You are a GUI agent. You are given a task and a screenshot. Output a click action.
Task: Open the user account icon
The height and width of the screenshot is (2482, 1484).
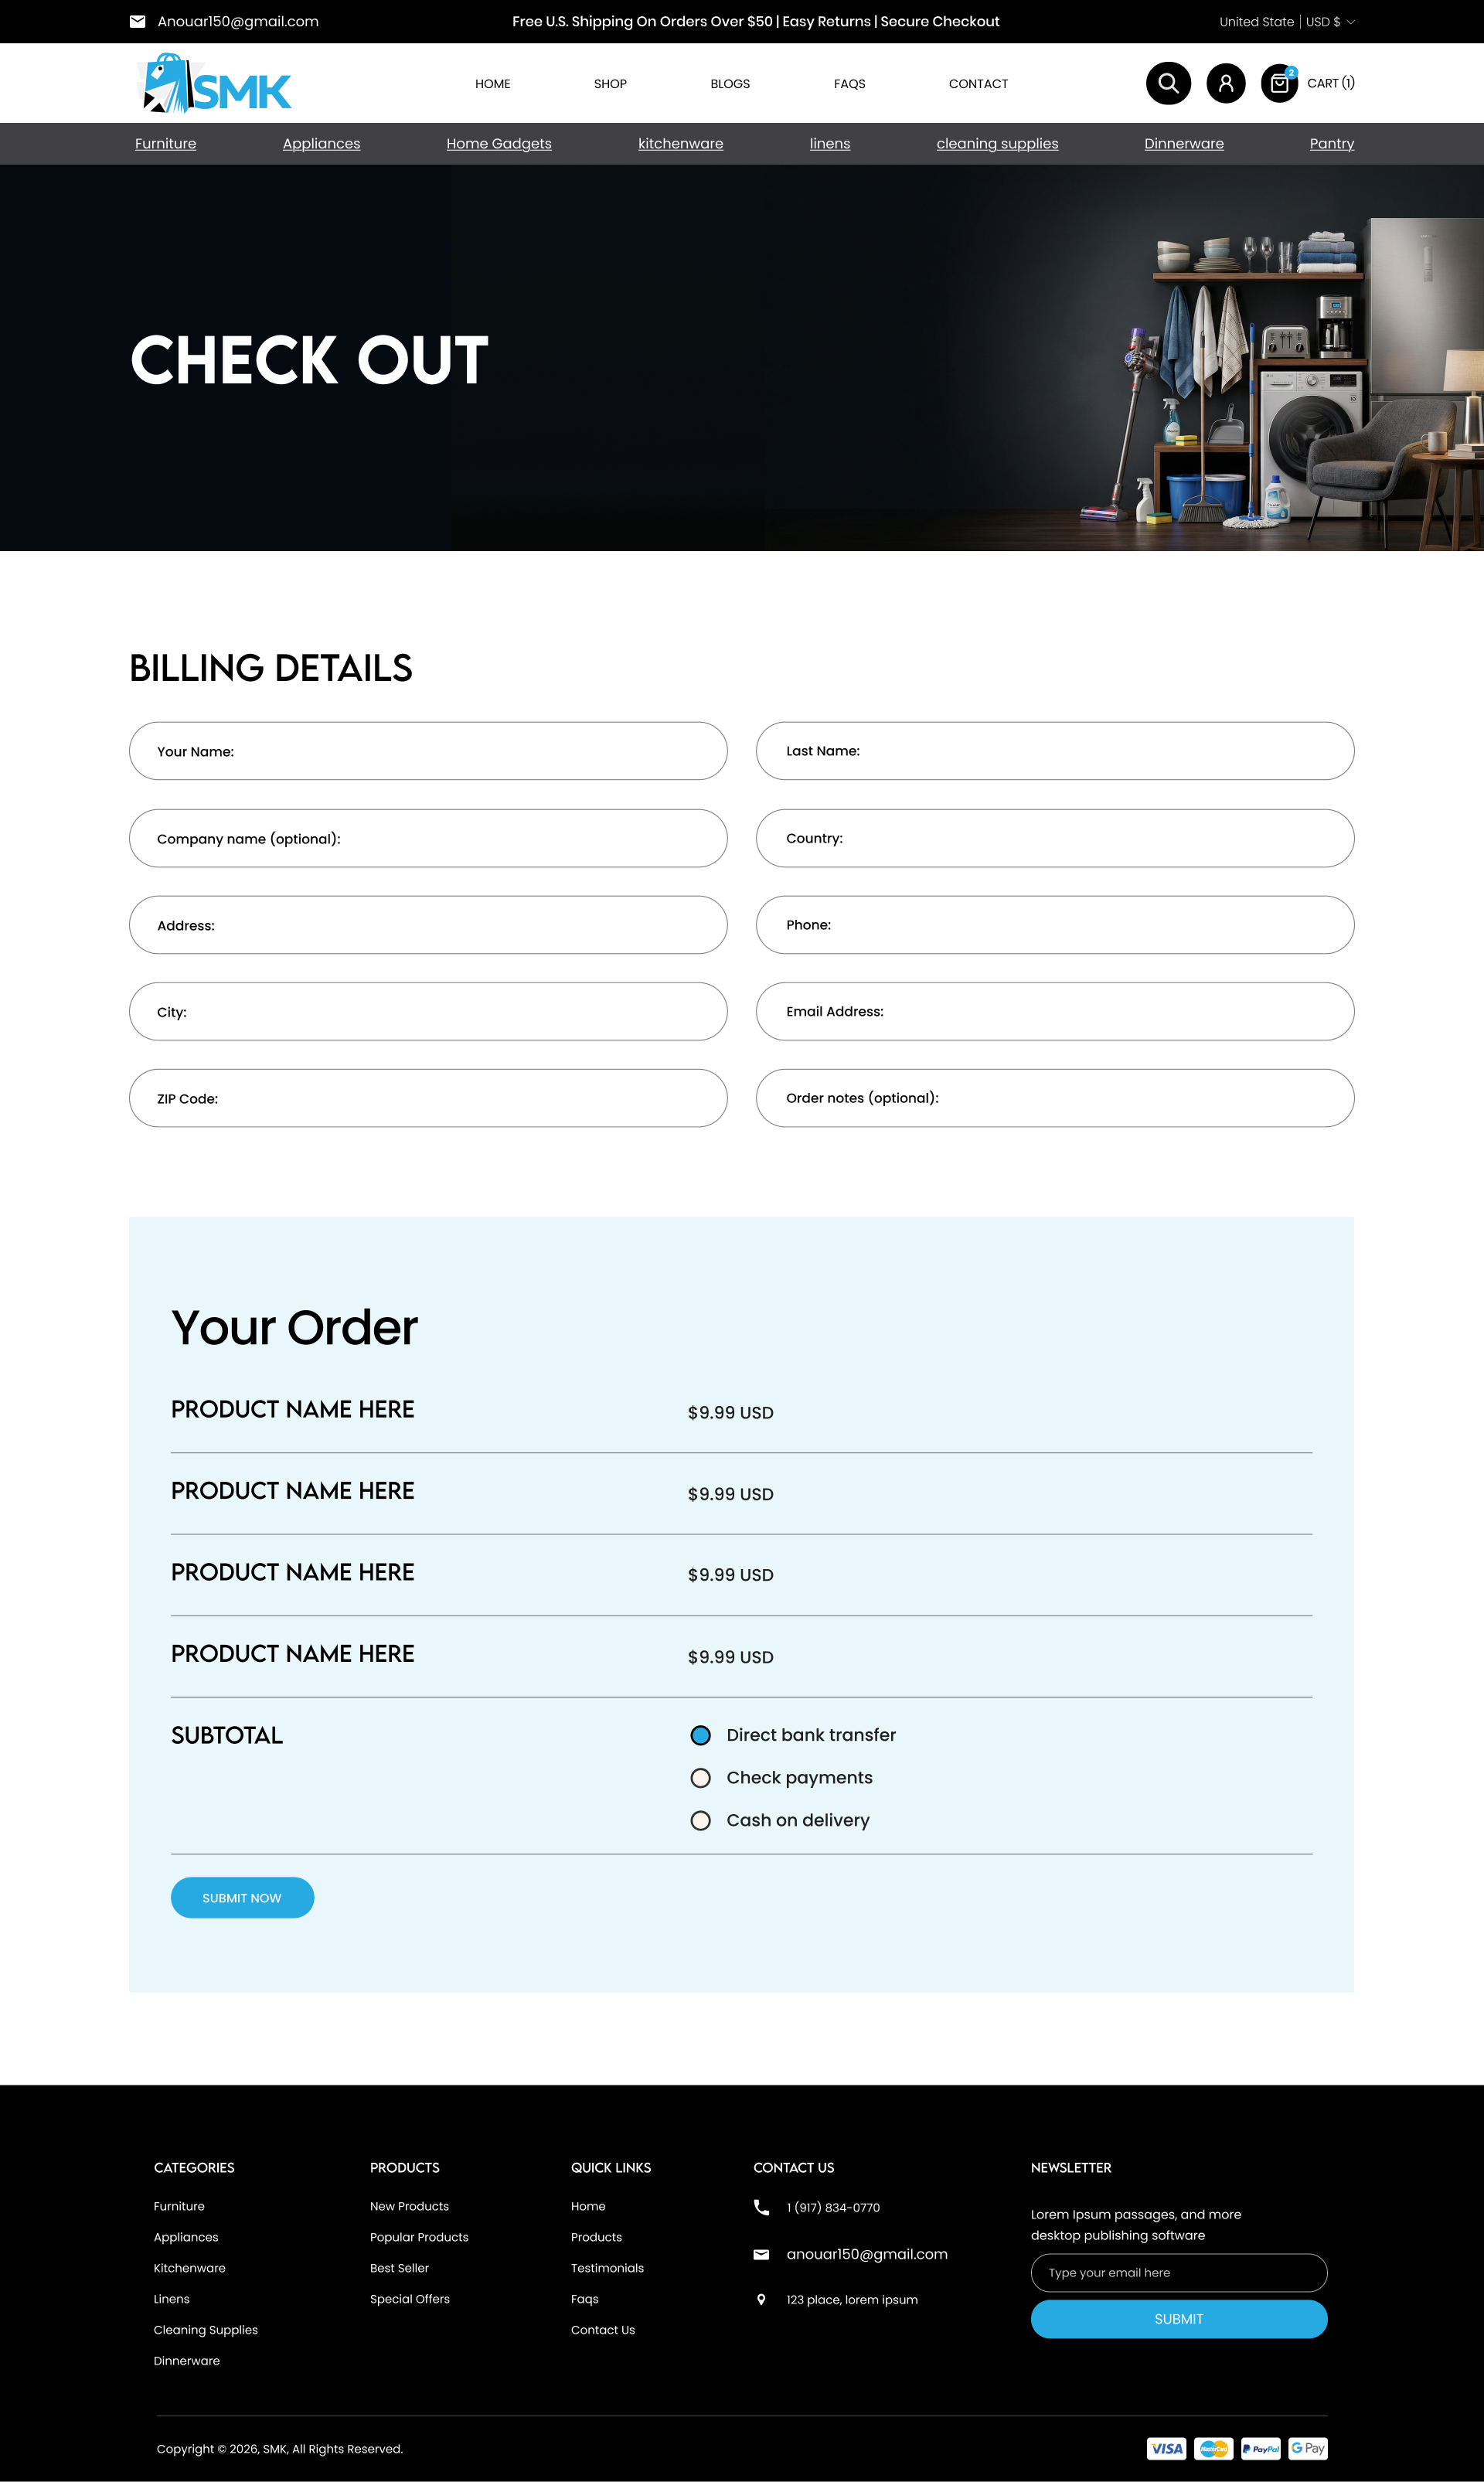click(1225, 83)
